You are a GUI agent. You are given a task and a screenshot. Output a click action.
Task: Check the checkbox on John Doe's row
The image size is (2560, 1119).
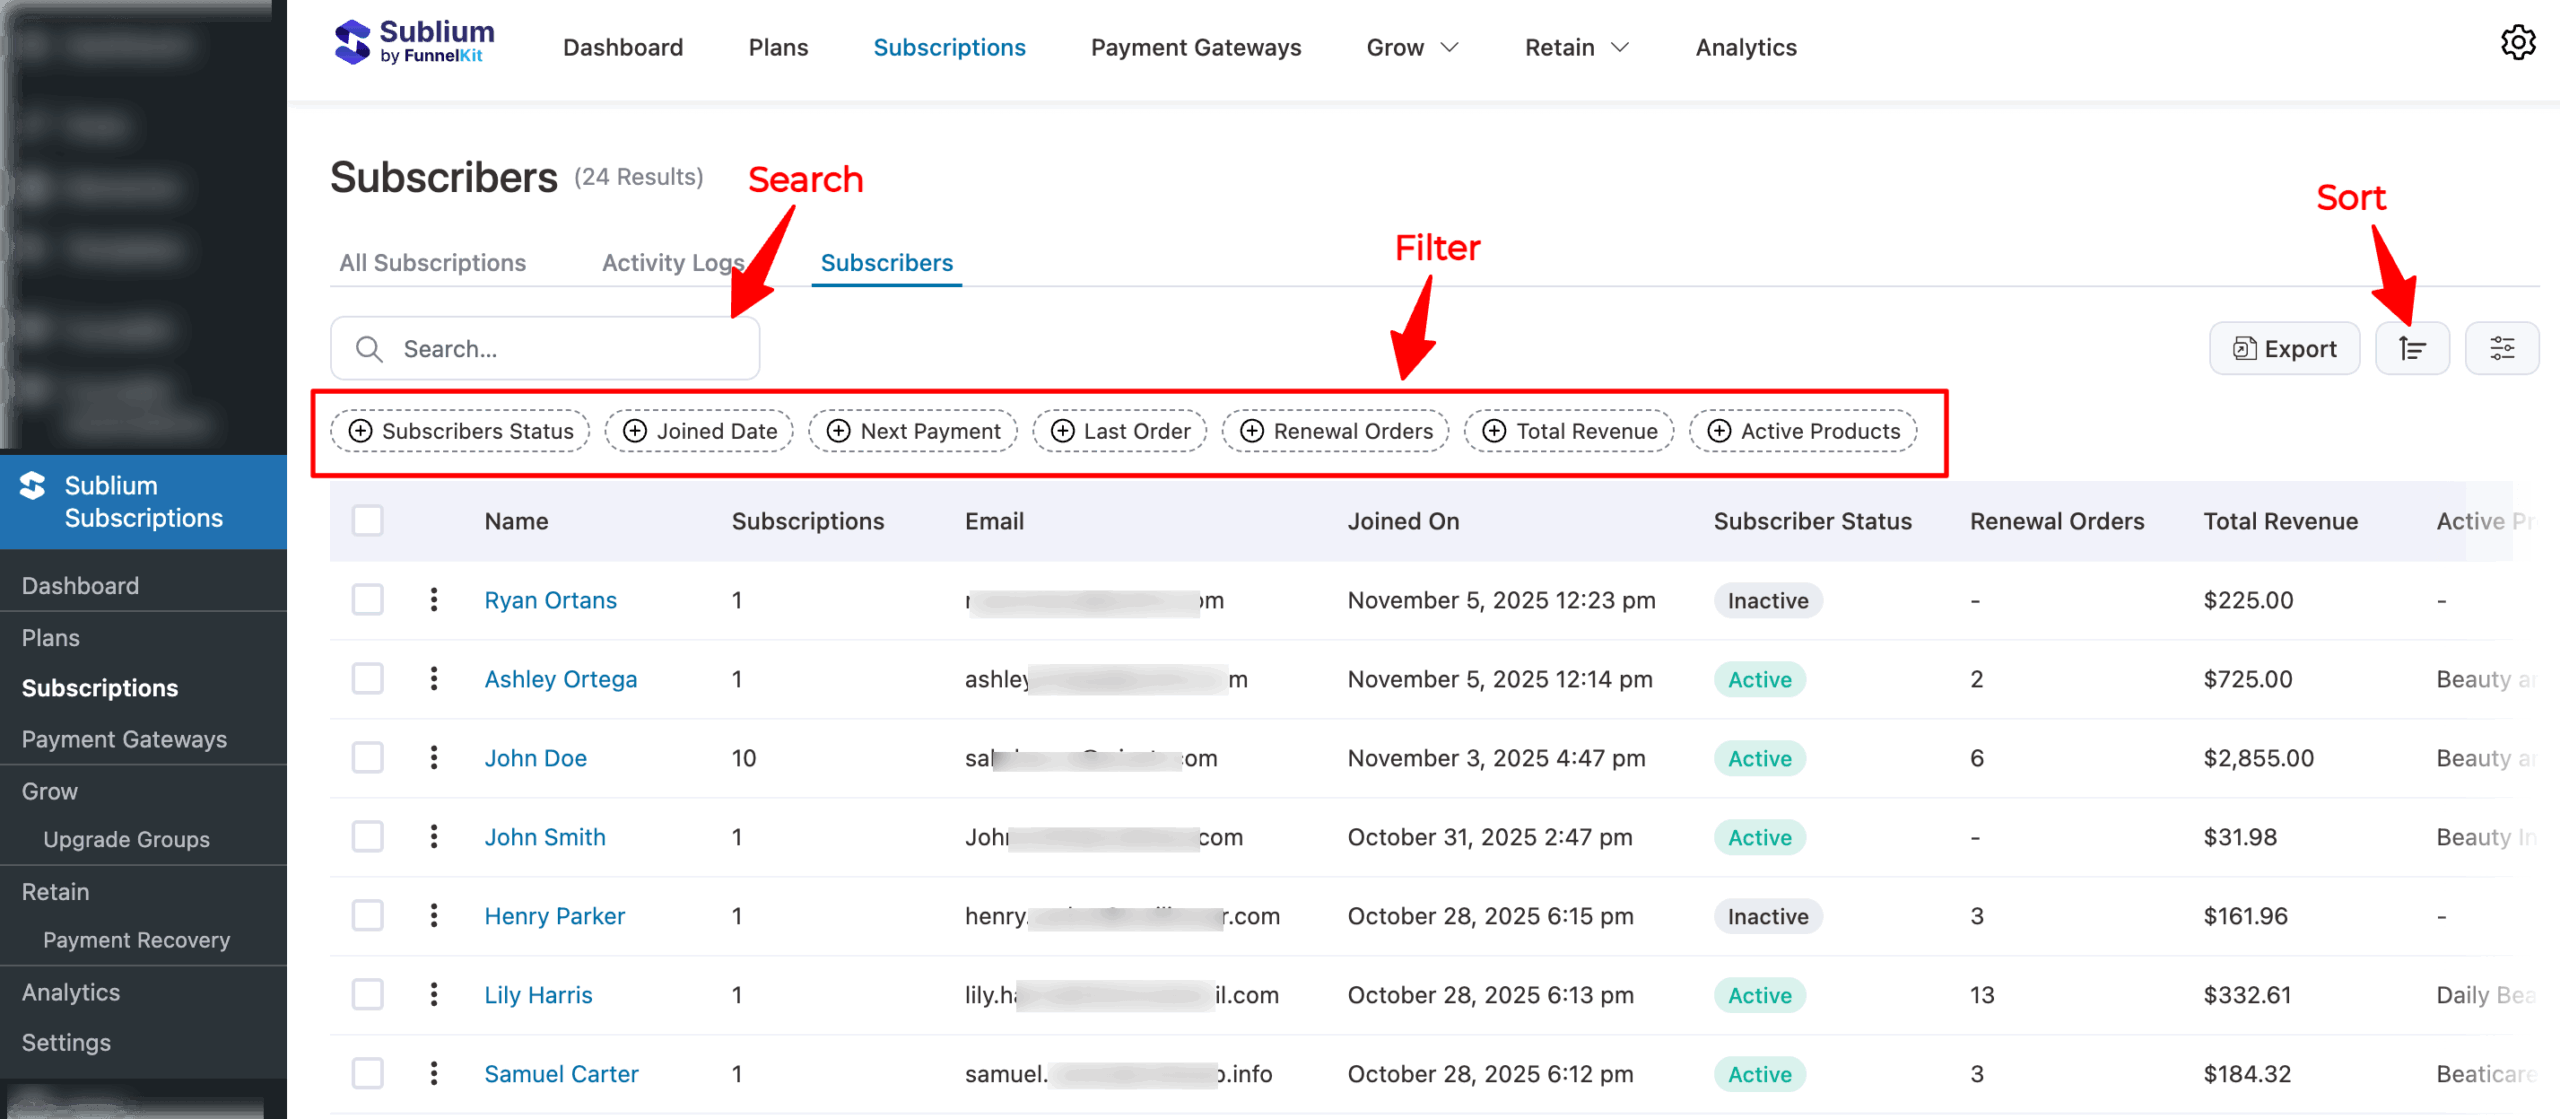pyautogui.click(x=367, y=757)
